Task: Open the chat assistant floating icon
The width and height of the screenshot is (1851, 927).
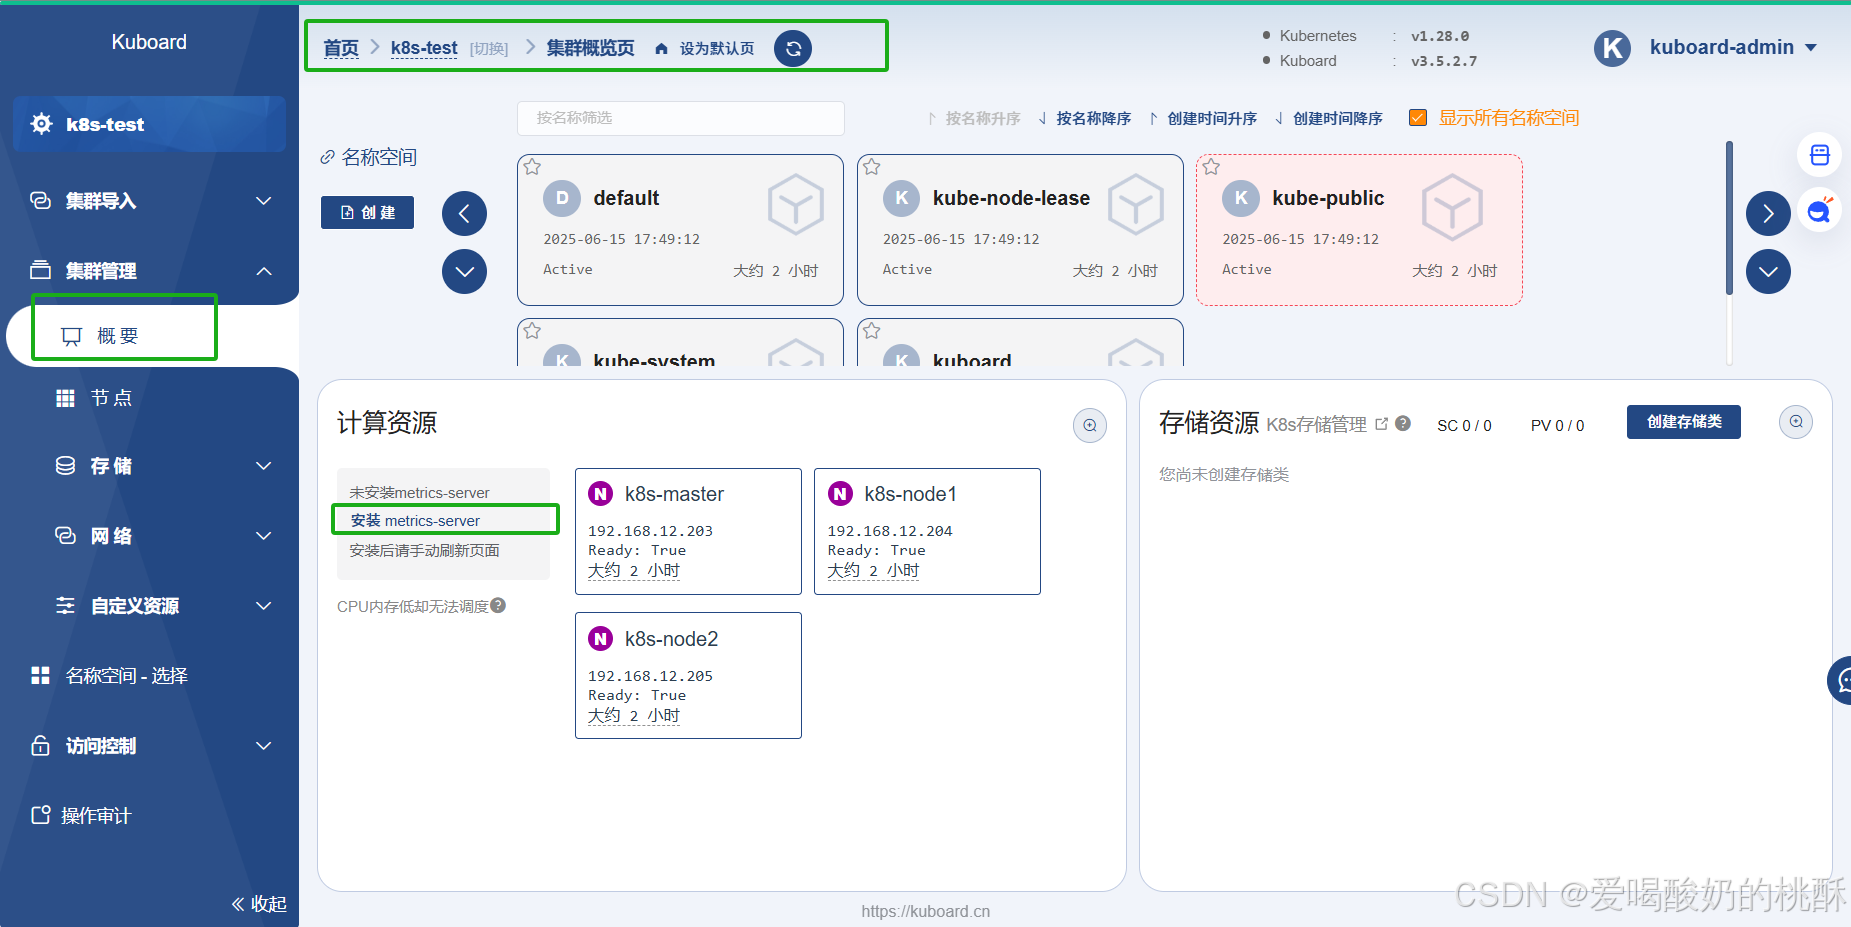Action: (1820, 210)
